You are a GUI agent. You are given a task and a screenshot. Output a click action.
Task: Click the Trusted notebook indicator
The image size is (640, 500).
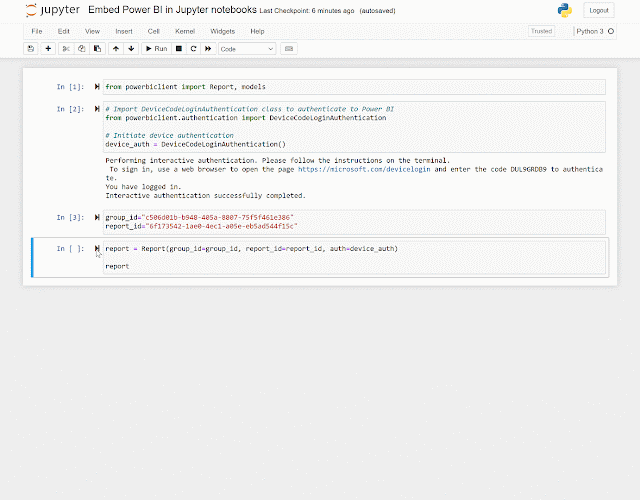[x=541, y=31]
